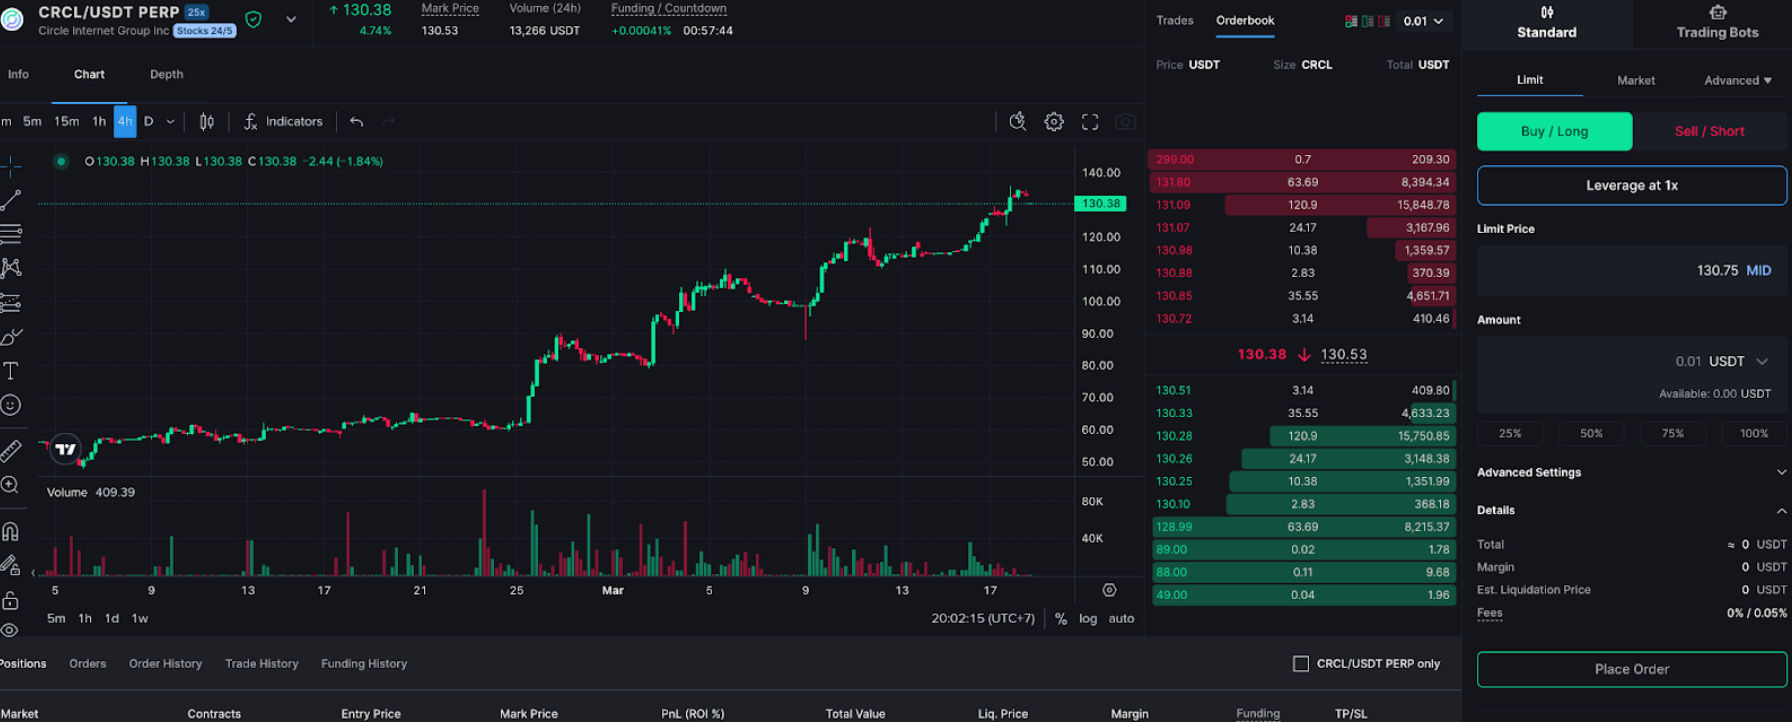Image resolution: width=1792 pixels, height=722 pixels.
Task: Open the Trading Bots tab
Action: [1717, 23]
